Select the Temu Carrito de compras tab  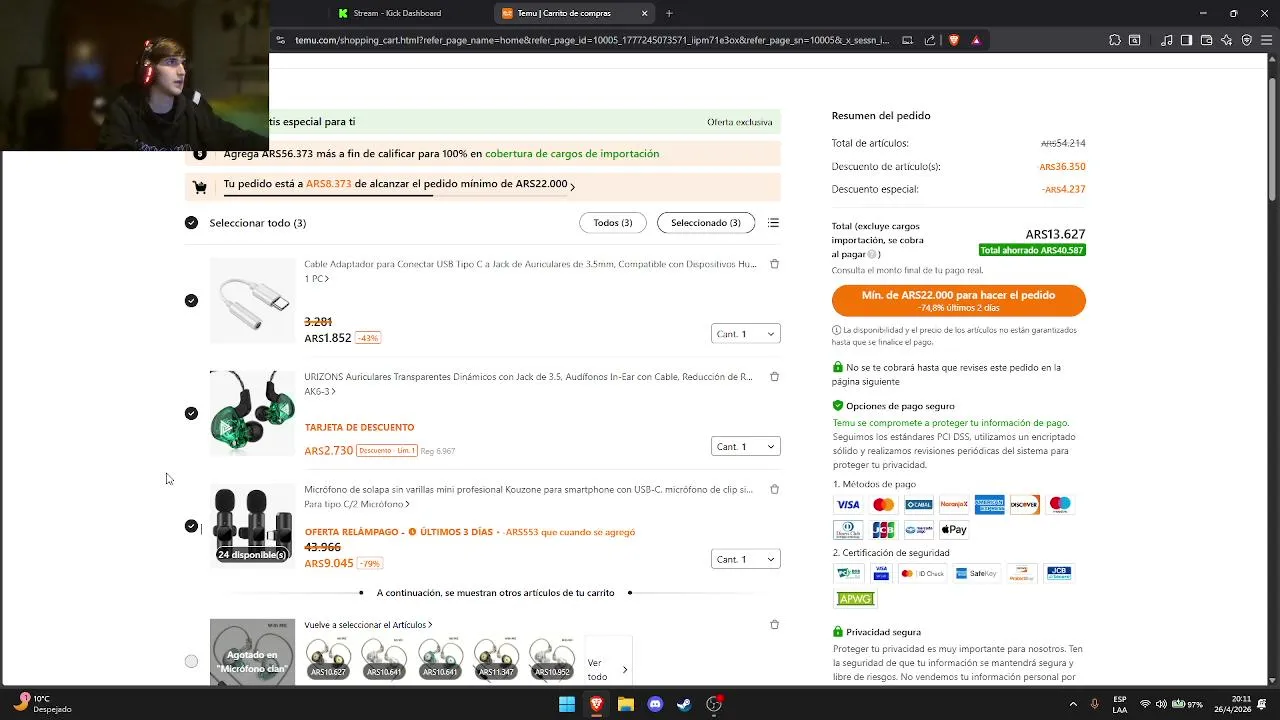[x=575, y=13]
